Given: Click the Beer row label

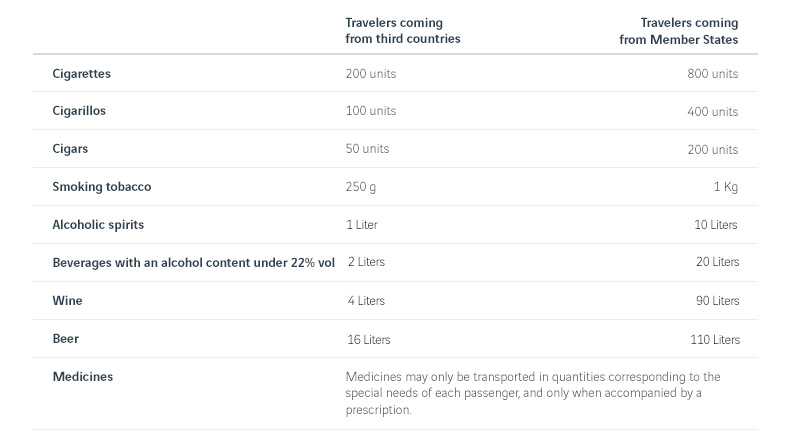Looking at the screenshot, I should point(65,339).
